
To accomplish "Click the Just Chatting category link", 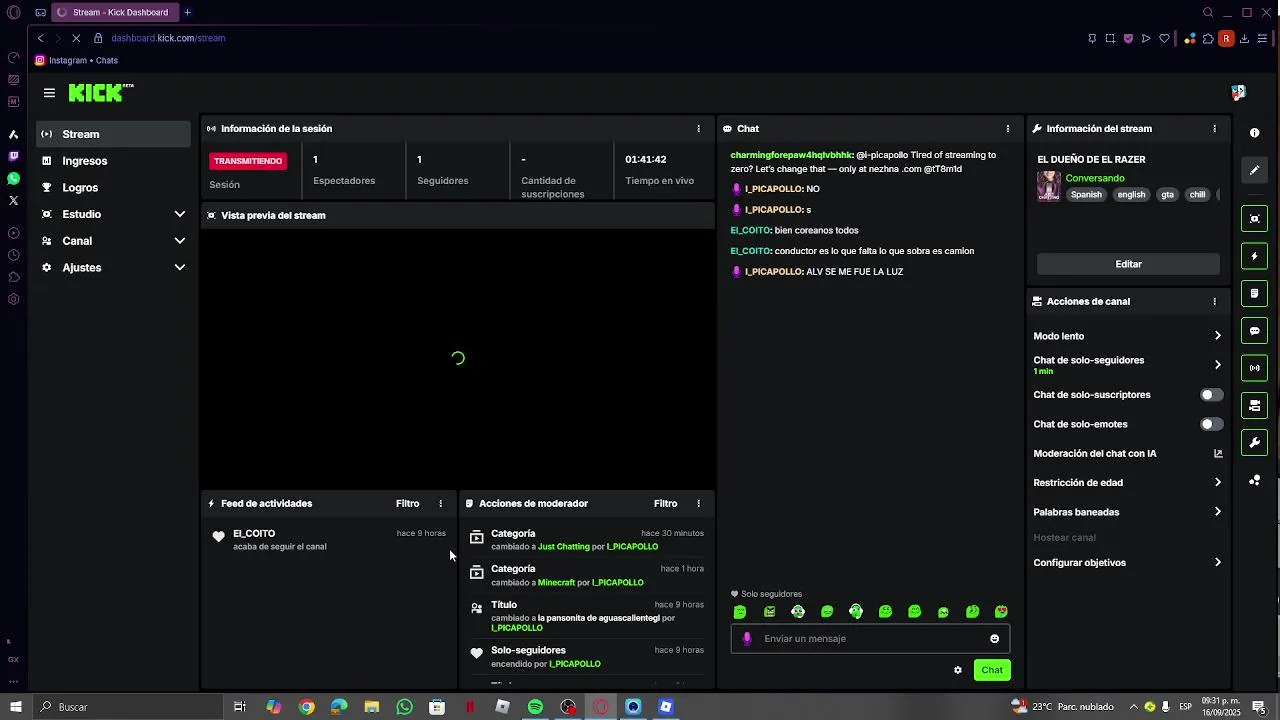I will point(564,547).
